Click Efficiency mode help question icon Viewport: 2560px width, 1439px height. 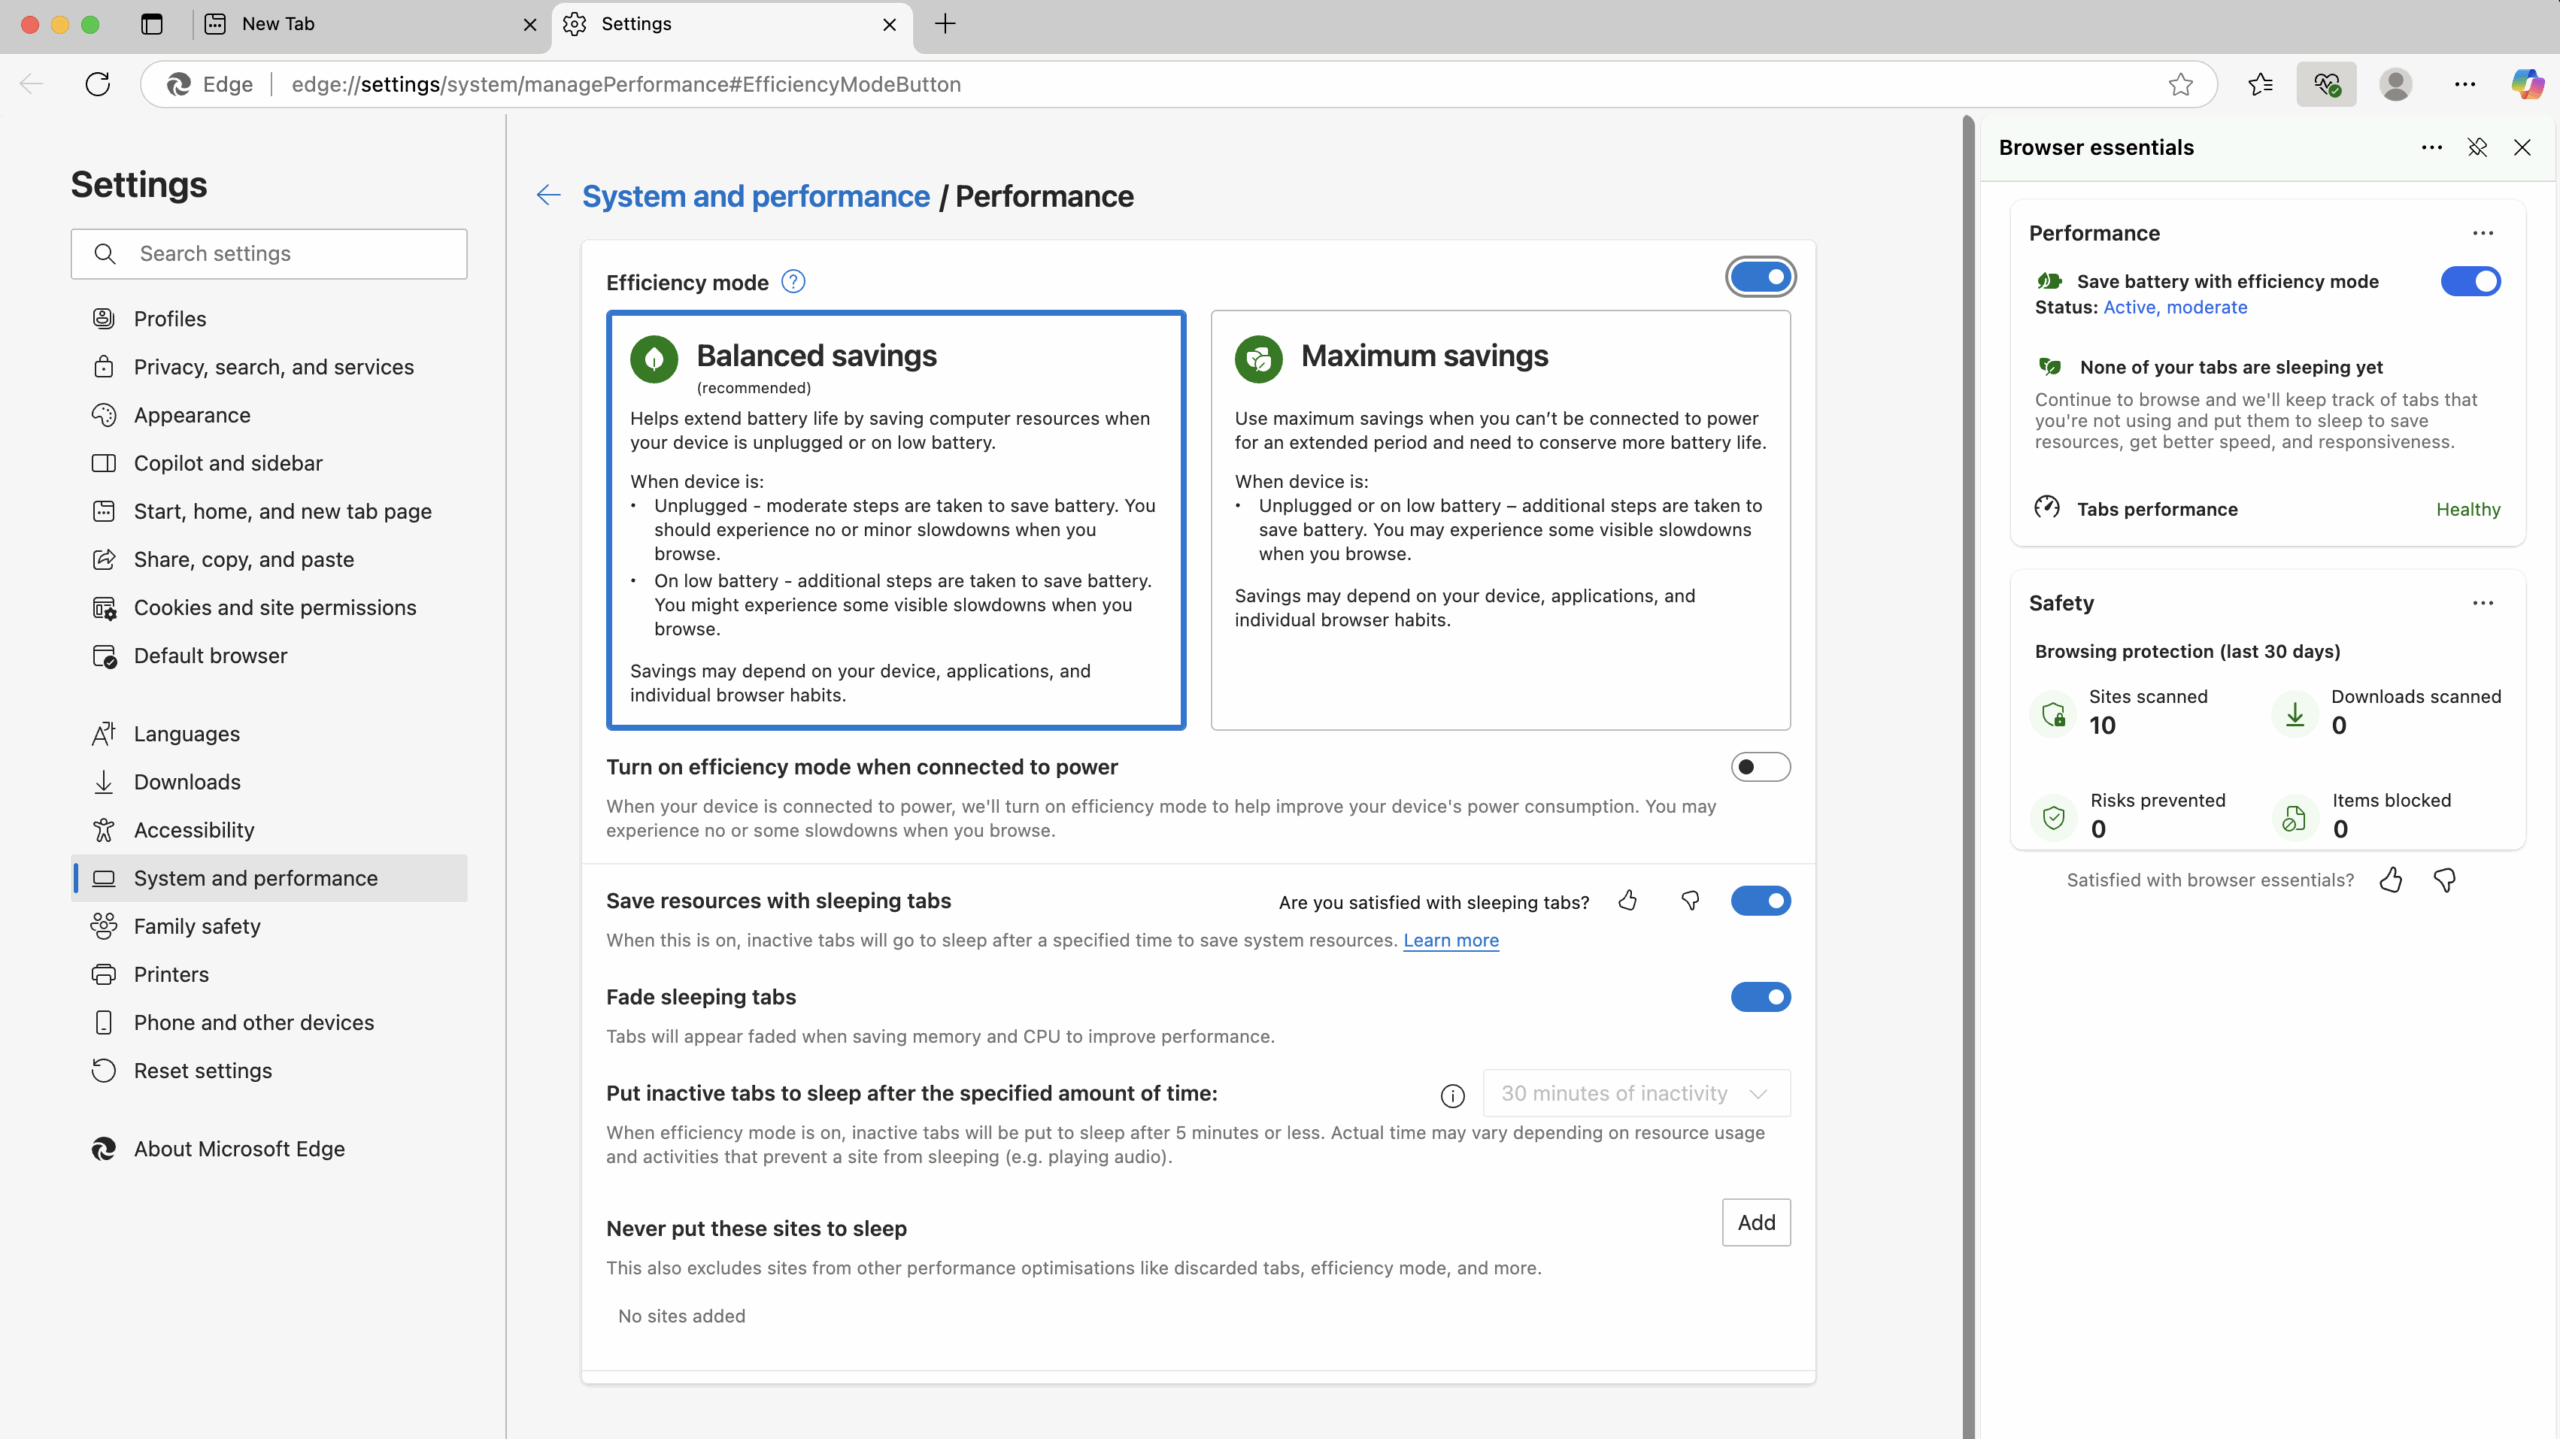(793, 282)
